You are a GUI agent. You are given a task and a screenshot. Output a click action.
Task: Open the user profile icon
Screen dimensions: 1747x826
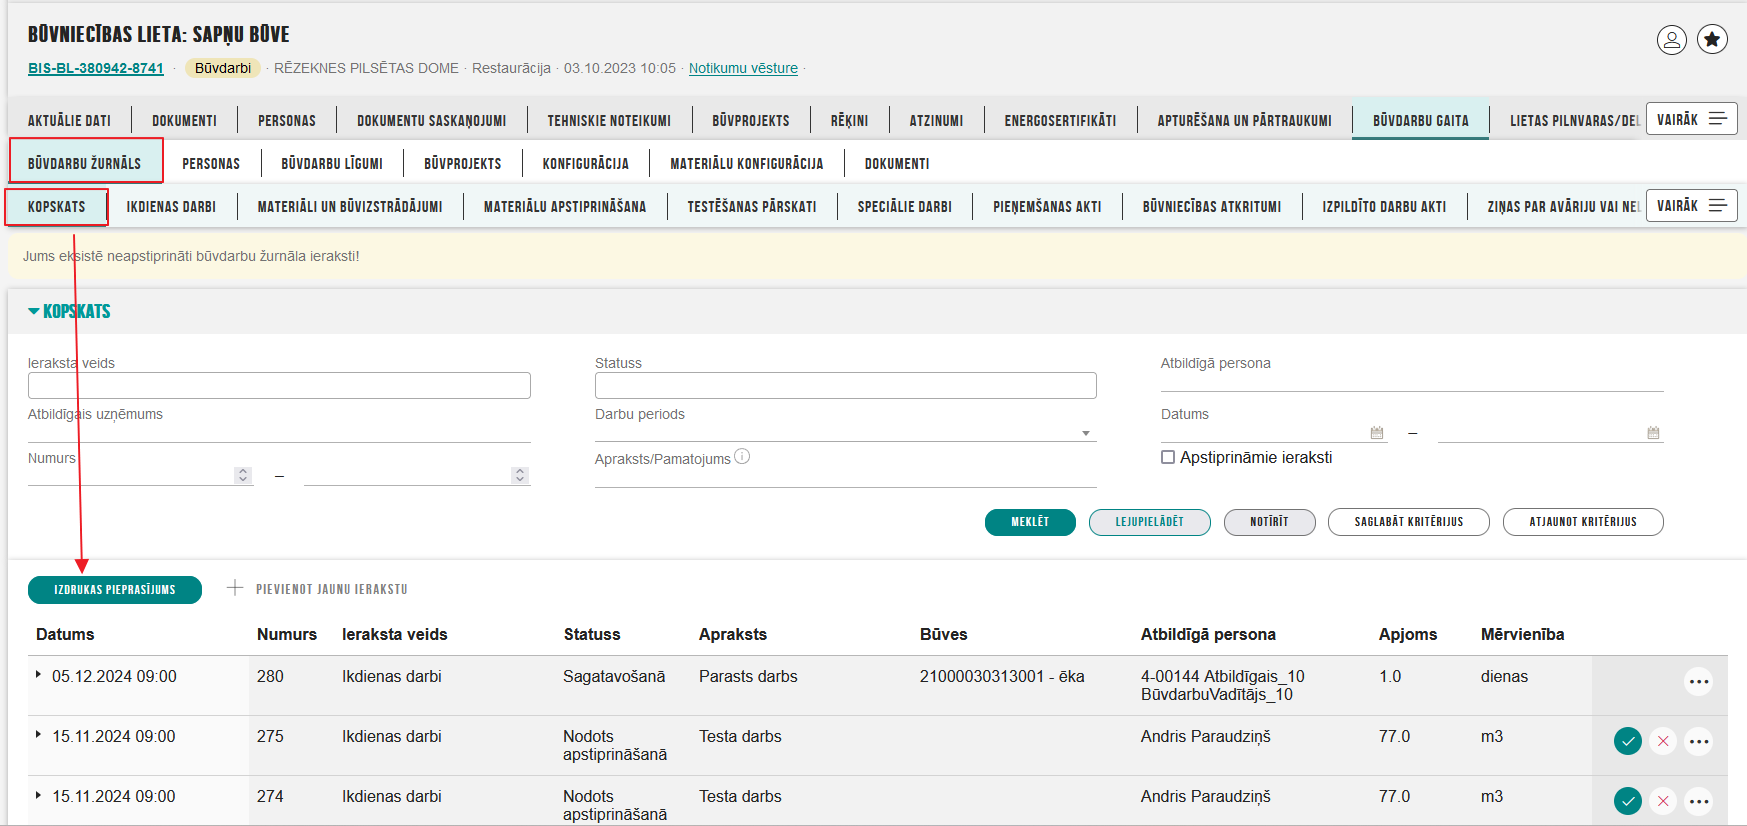click(1672, 40)
